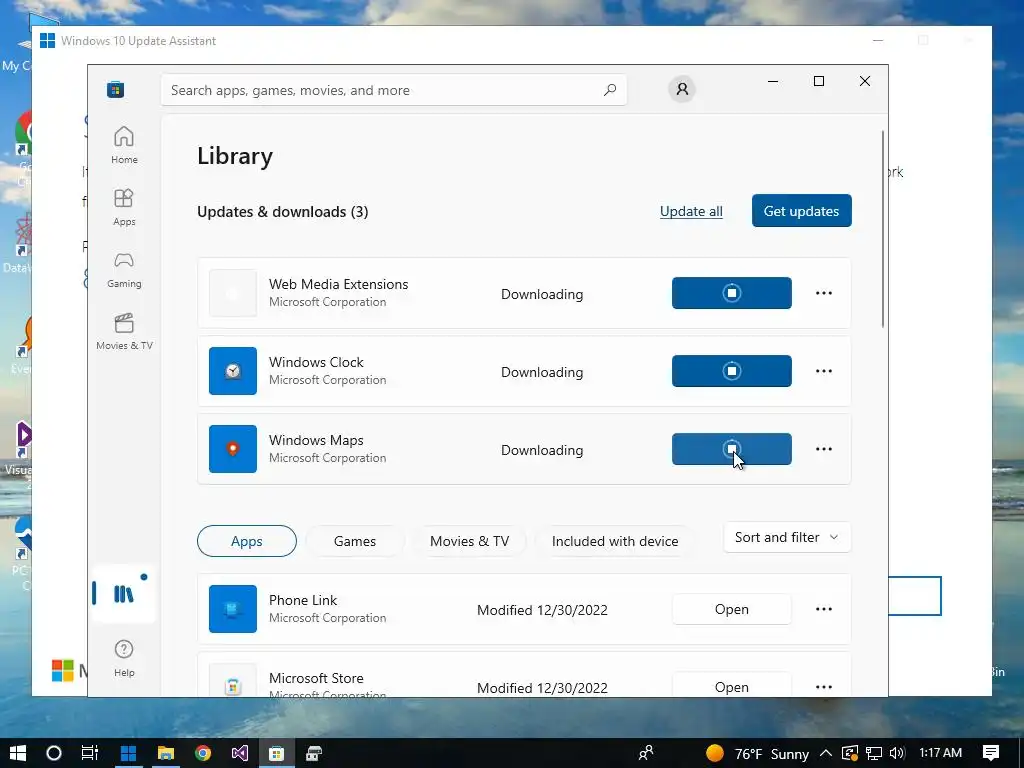Open Chrome from the taskbar
Viewport: 1024px width, 768px height.
pyautogui.click(x=202, y=753)
